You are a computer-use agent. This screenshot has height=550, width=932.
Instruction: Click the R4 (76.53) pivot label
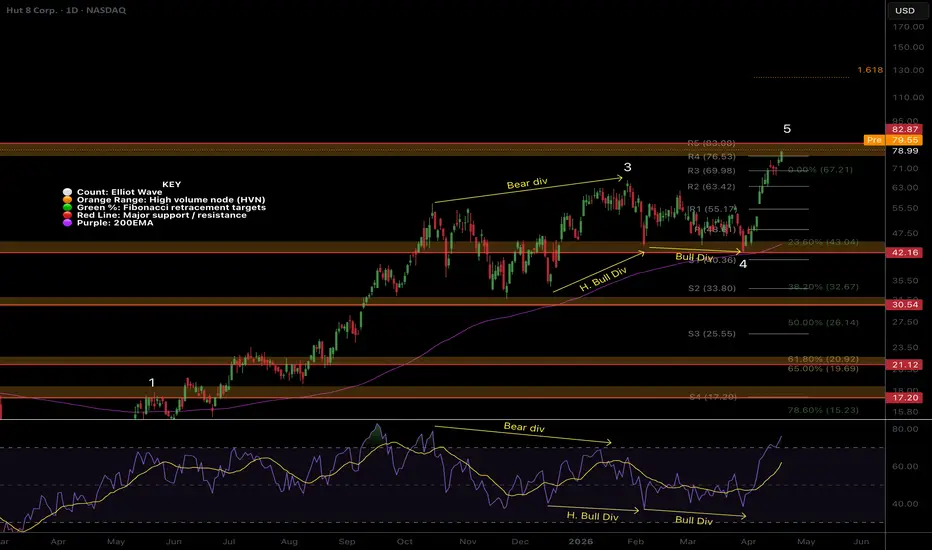(x=711, y=157)
